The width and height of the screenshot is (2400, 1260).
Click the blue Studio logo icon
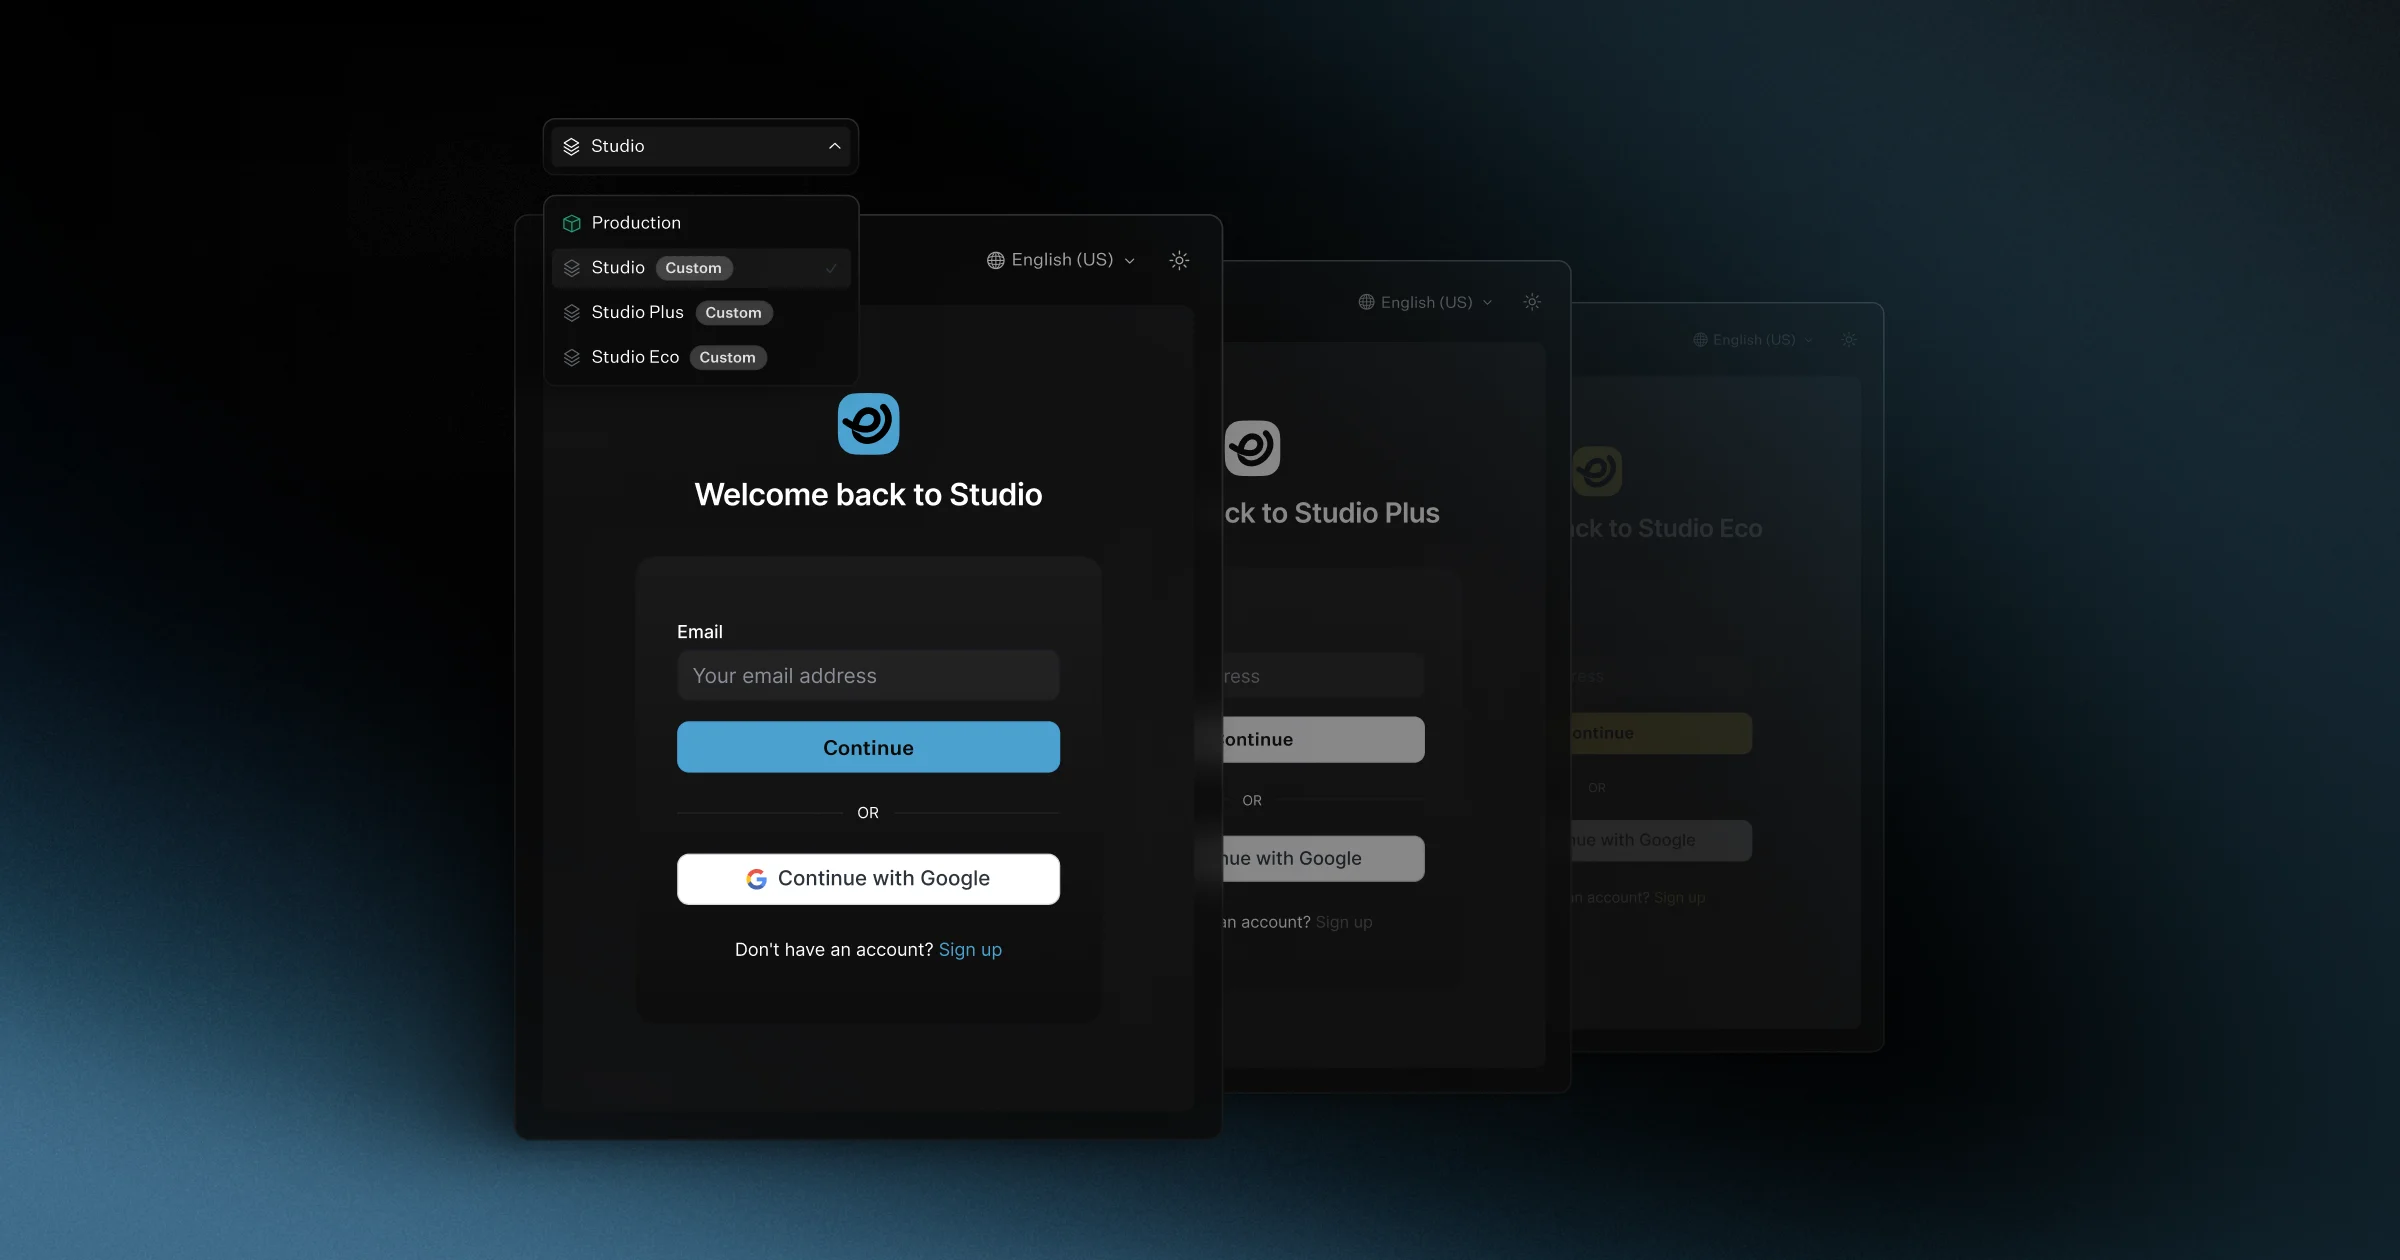(868, 424)
